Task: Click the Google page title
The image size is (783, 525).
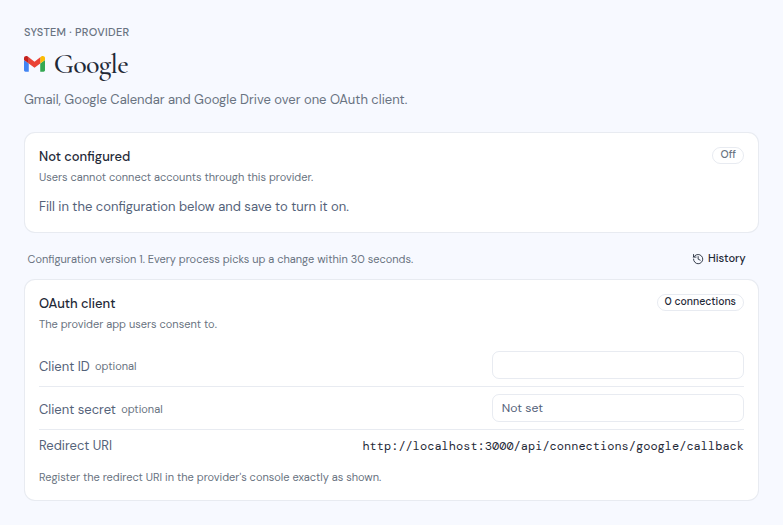Action: click(x=91, y=65)
